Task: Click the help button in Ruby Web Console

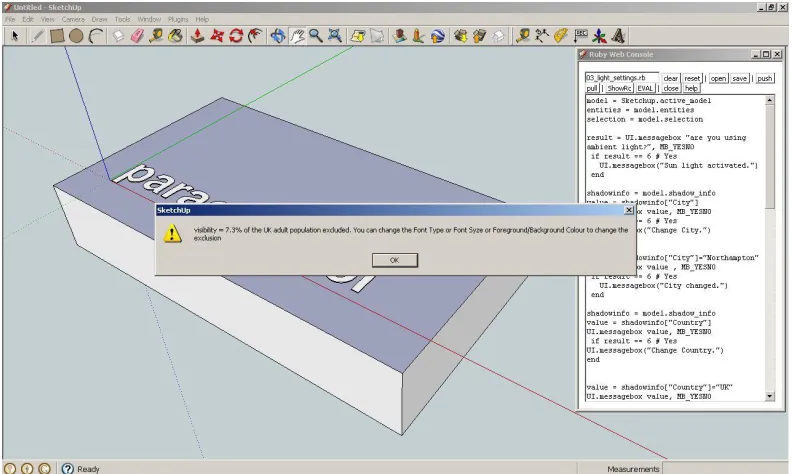Action: 691,88
